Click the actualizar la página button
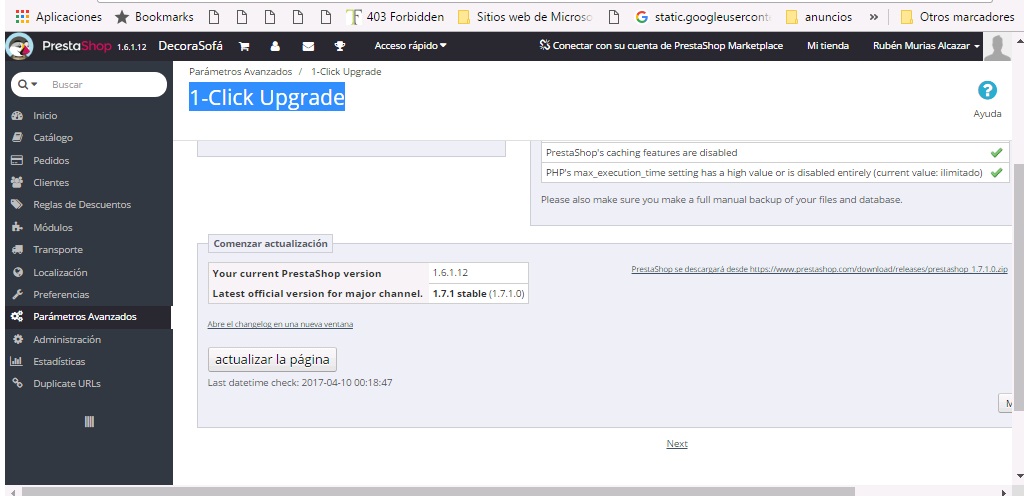Viewport: 1024px width, 496px height. (x=272, y=360)
